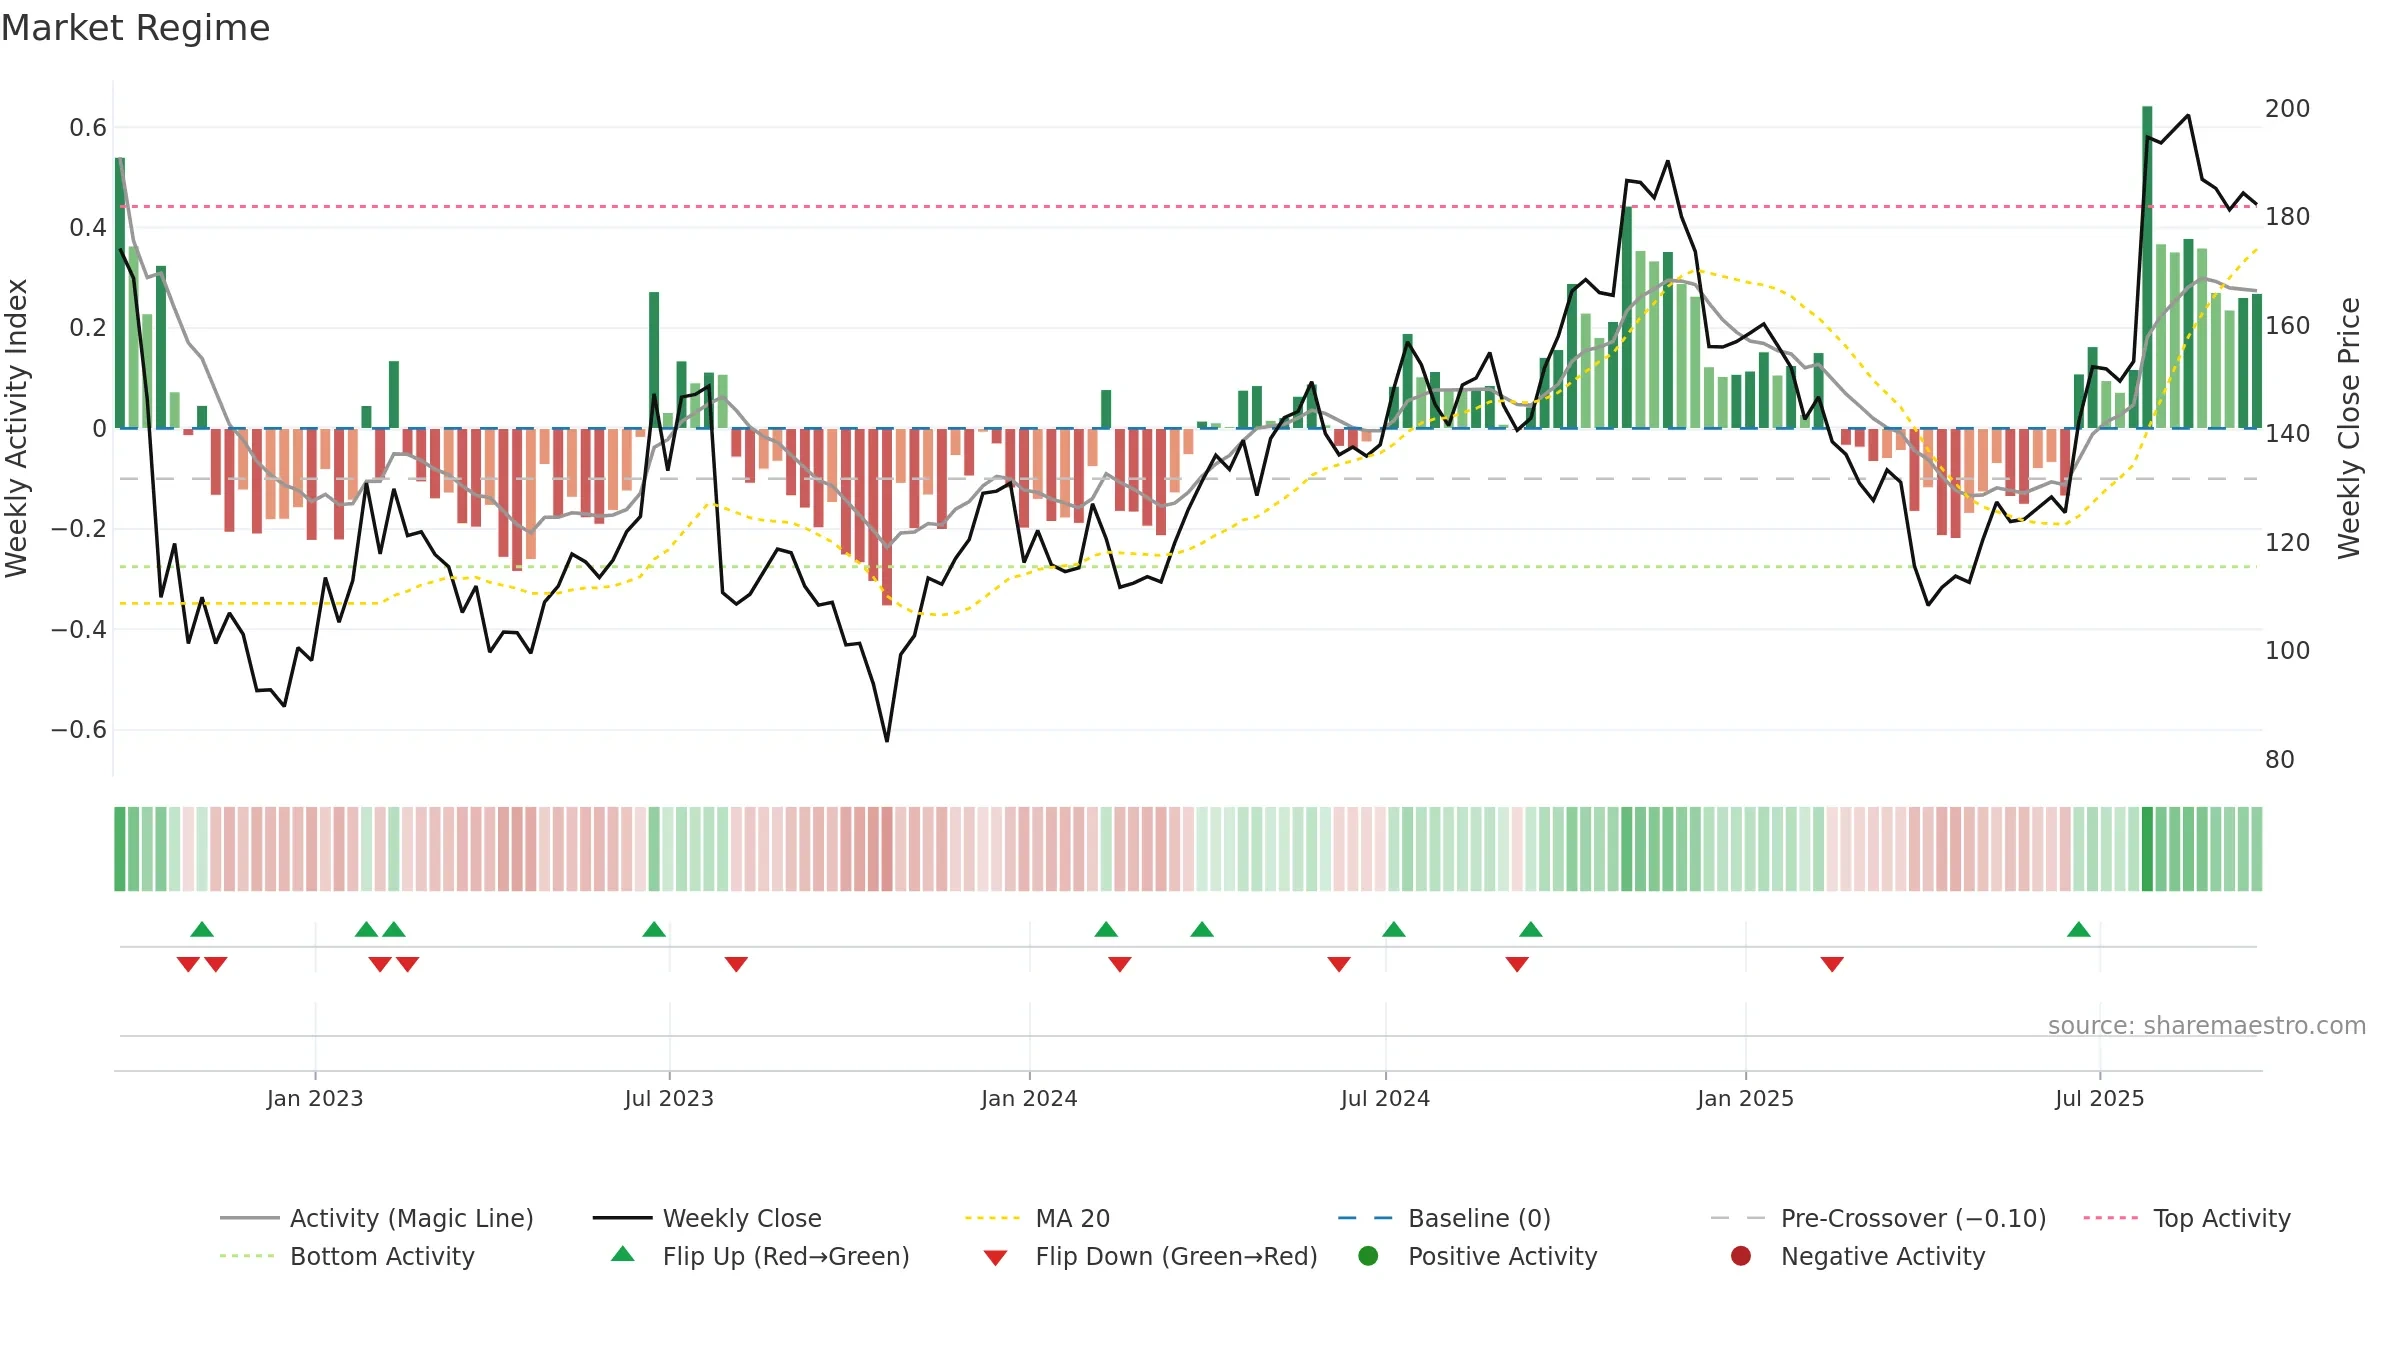The width and height of the screenshot is (2400, 1350).
Task: Click the red Flip Down triangle legend icon
Action: click(x=995, y=1258)
